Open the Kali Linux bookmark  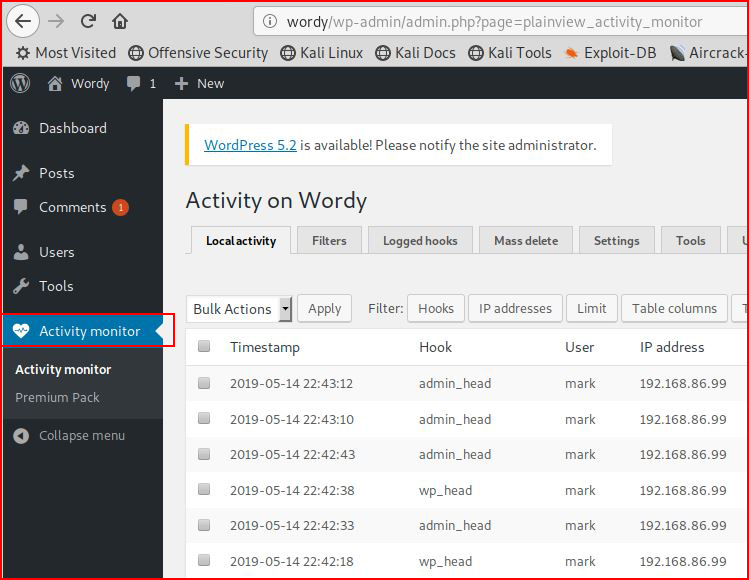point(321,53)
